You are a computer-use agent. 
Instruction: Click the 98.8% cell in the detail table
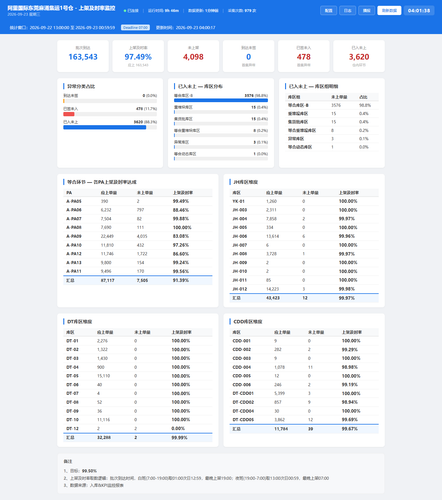point(365,105)
